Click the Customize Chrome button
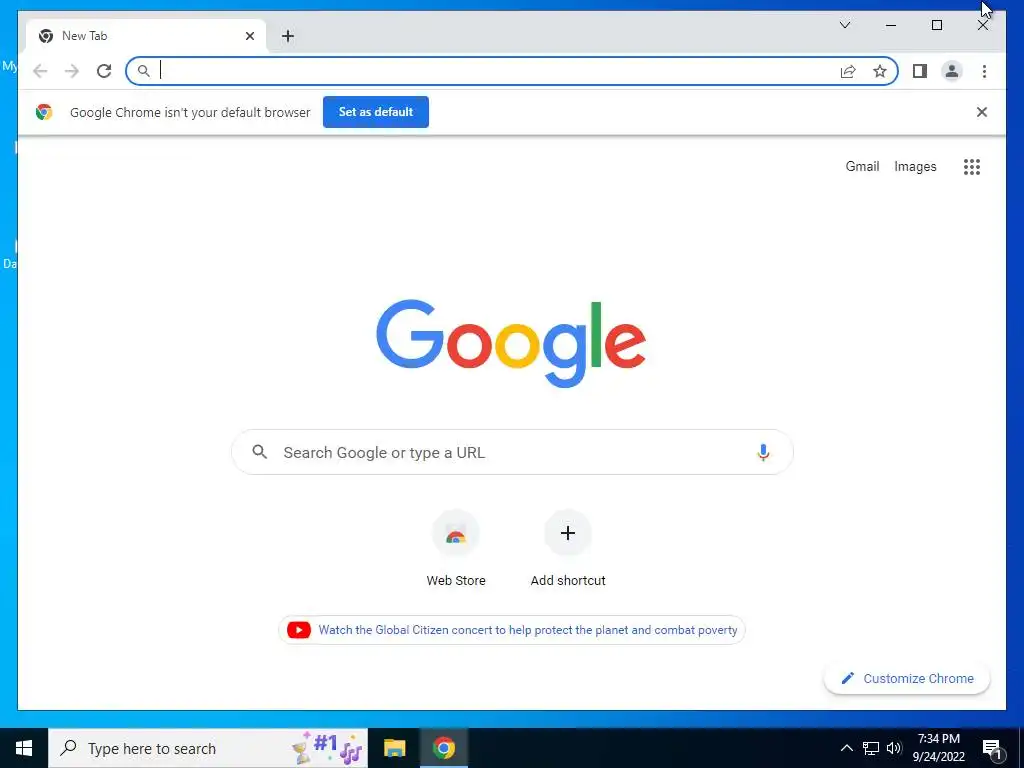Screen dimensions: 1024x768 tap(907, 679)
